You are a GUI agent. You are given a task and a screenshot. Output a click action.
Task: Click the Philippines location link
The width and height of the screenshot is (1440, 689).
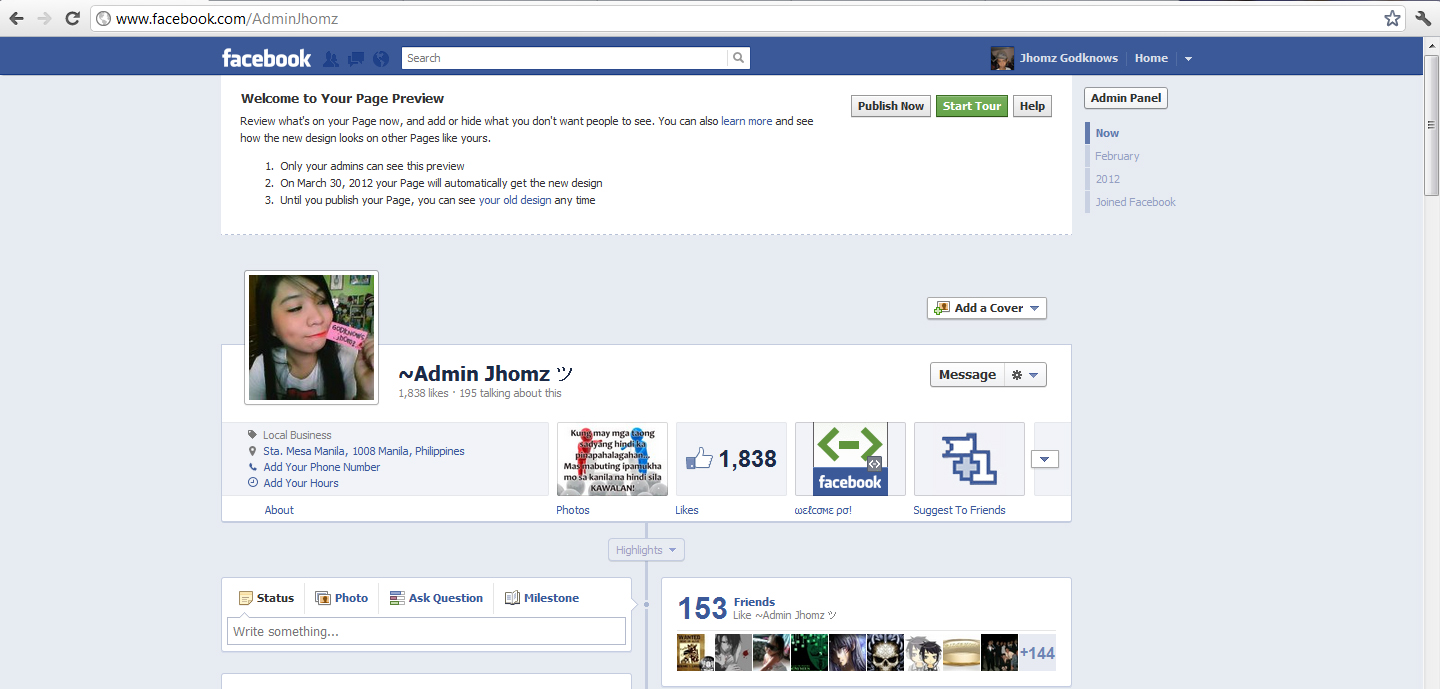tap(440, 451)
